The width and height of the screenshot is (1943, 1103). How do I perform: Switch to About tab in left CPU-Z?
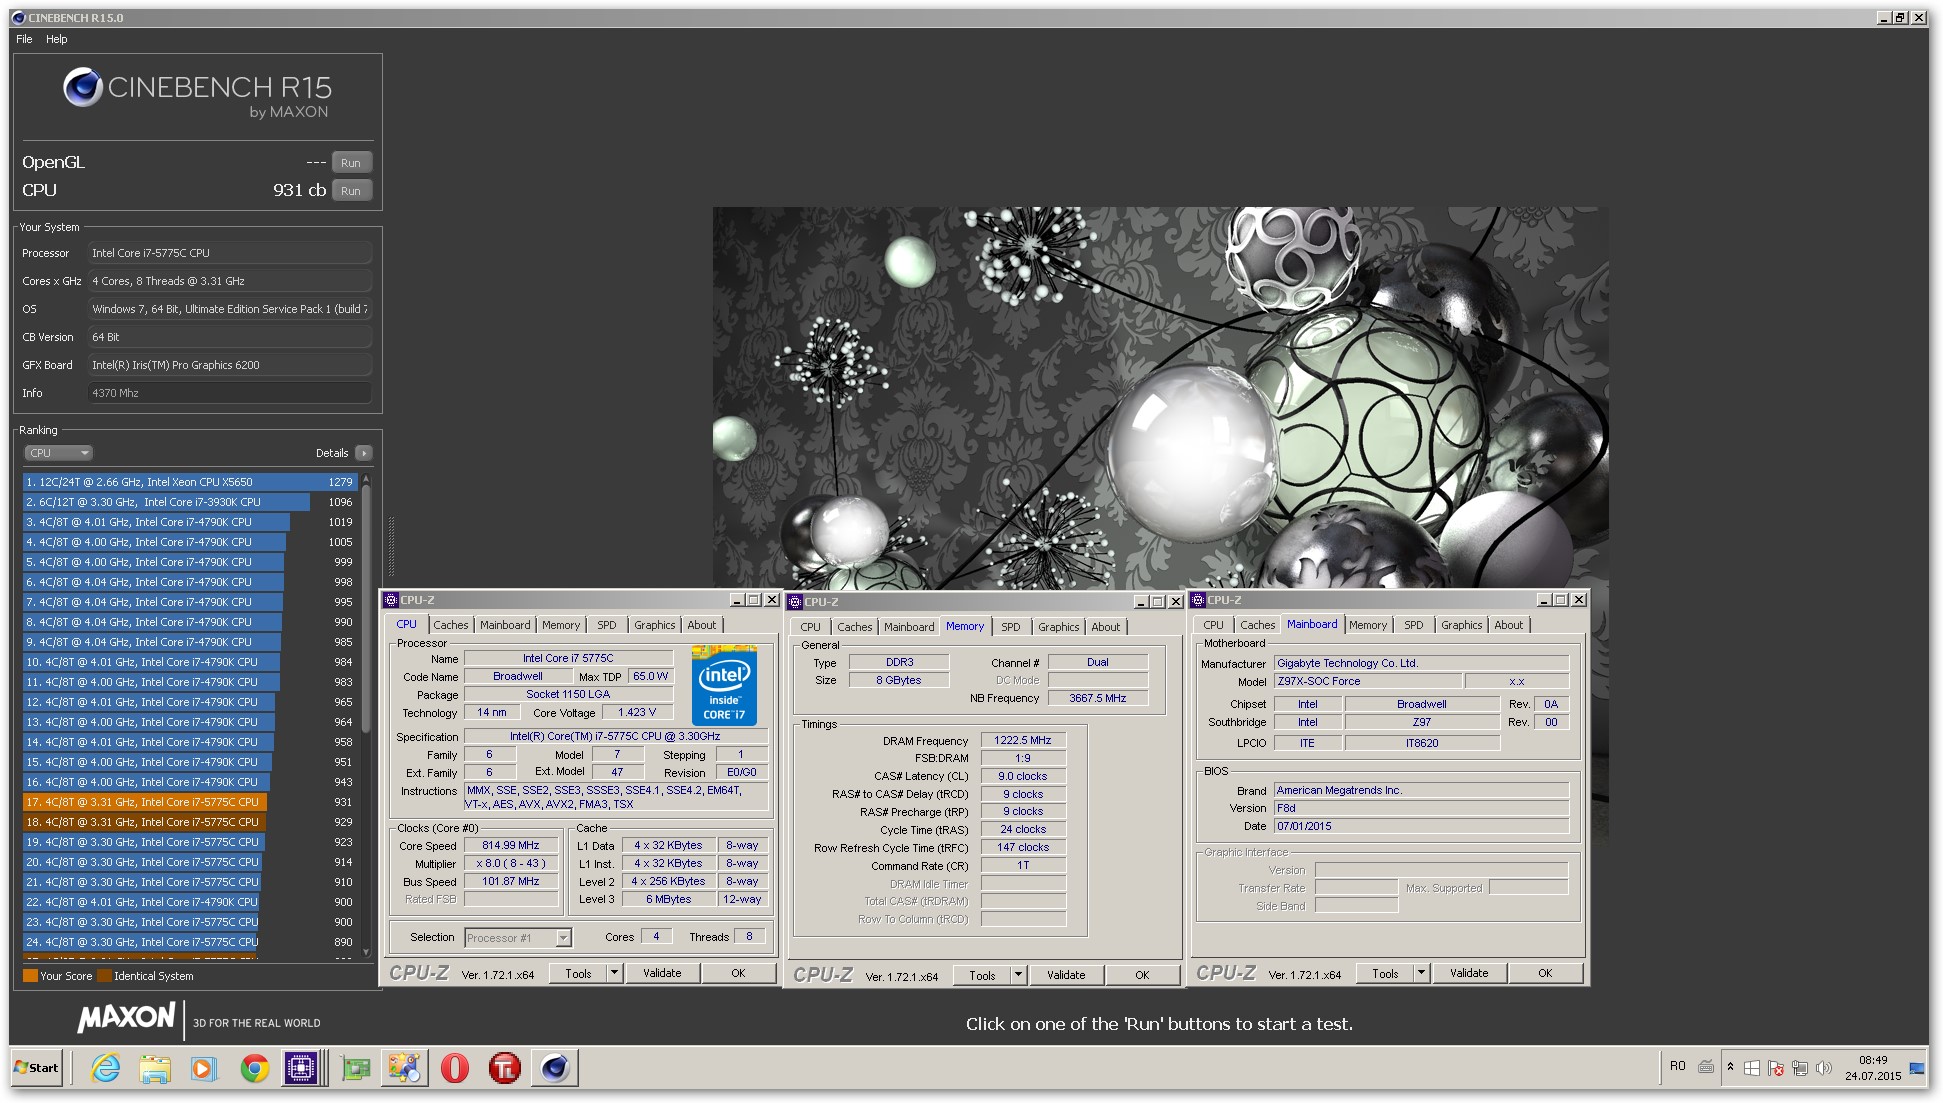(x=702, y=625)
